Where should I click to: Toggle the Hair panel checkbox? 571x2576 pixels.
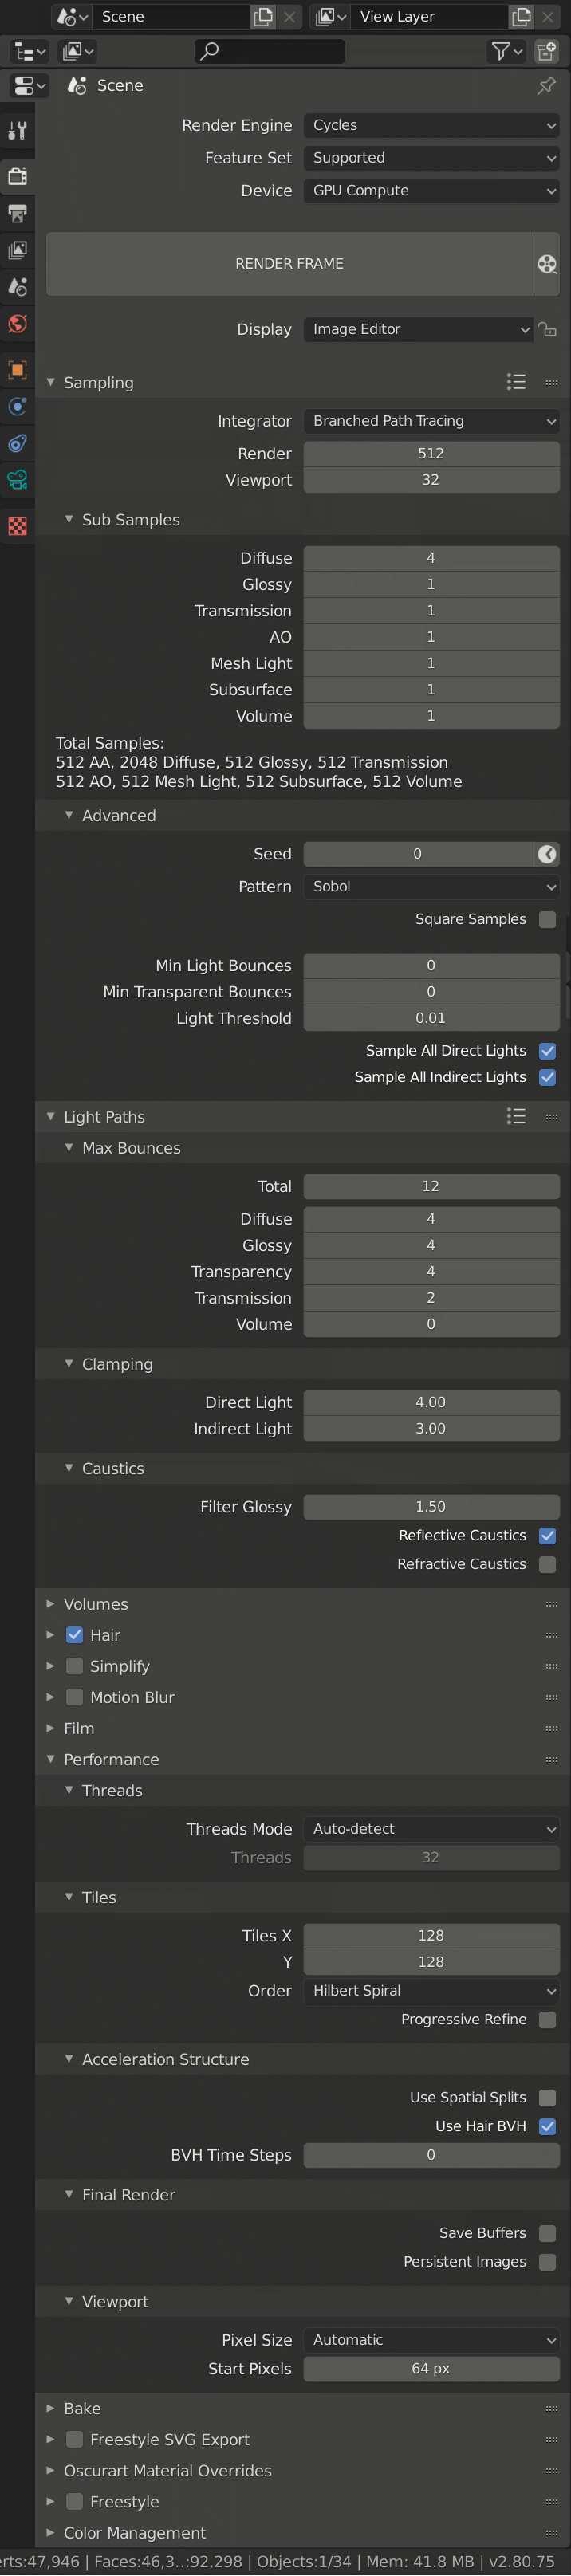(74, 1635)
